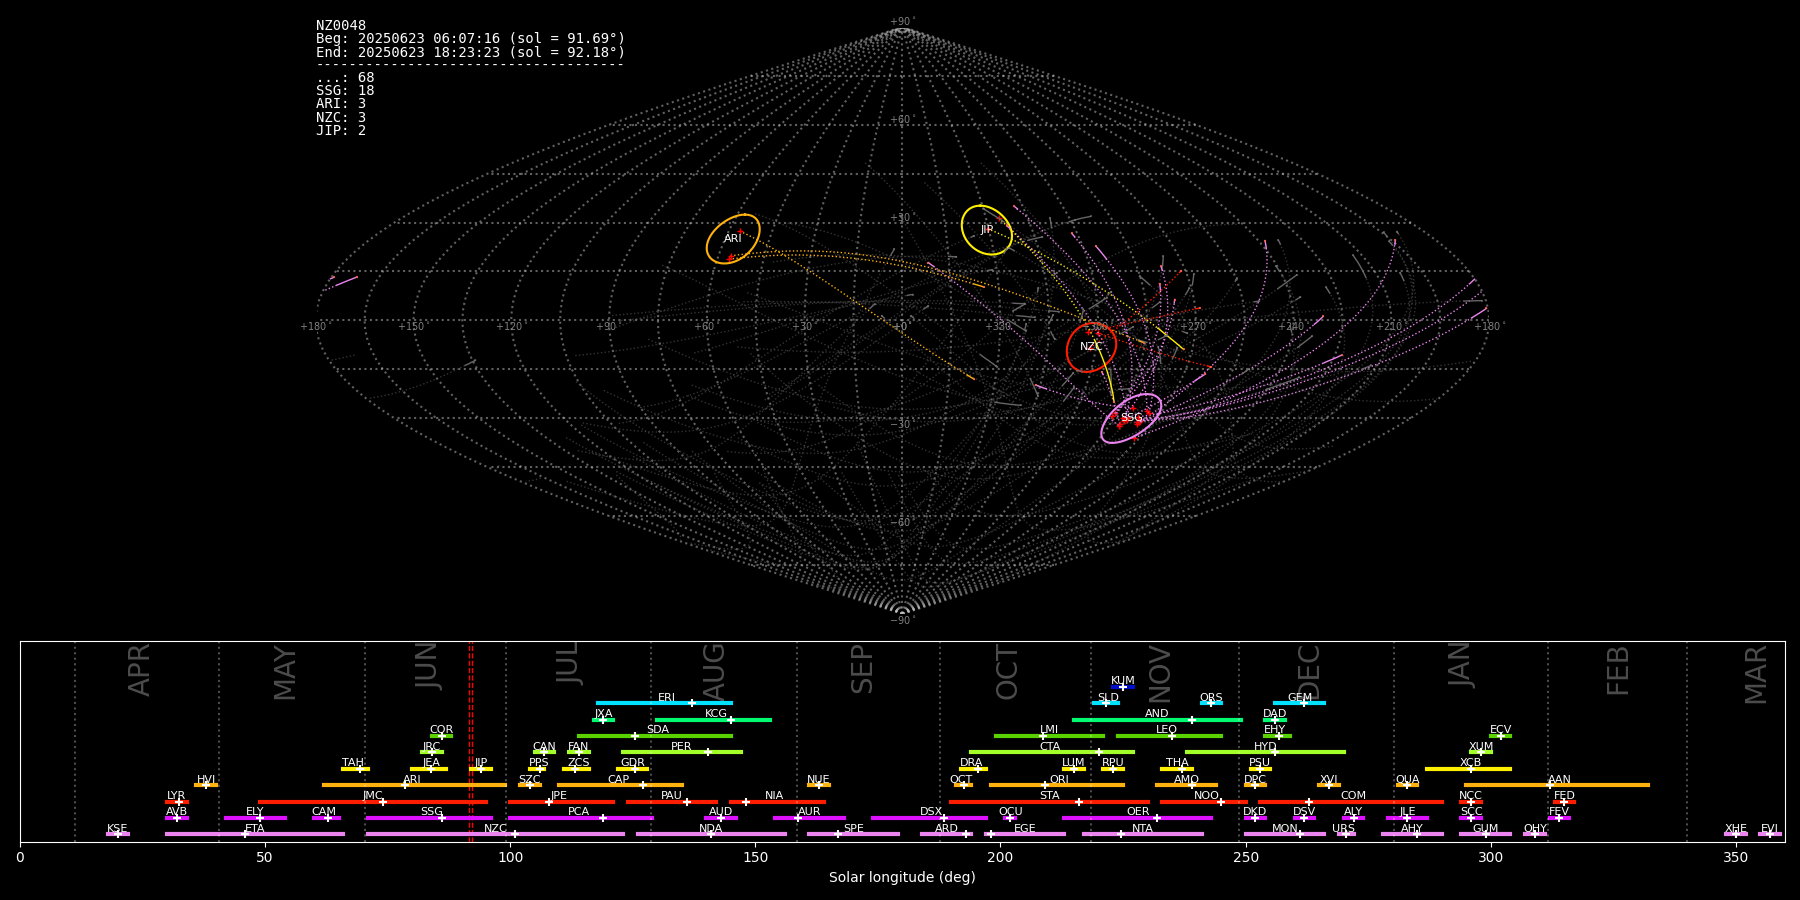Click the KSE shower label in timeline
This screenshot has width=1800, height=900.
(x=117, y=829)
